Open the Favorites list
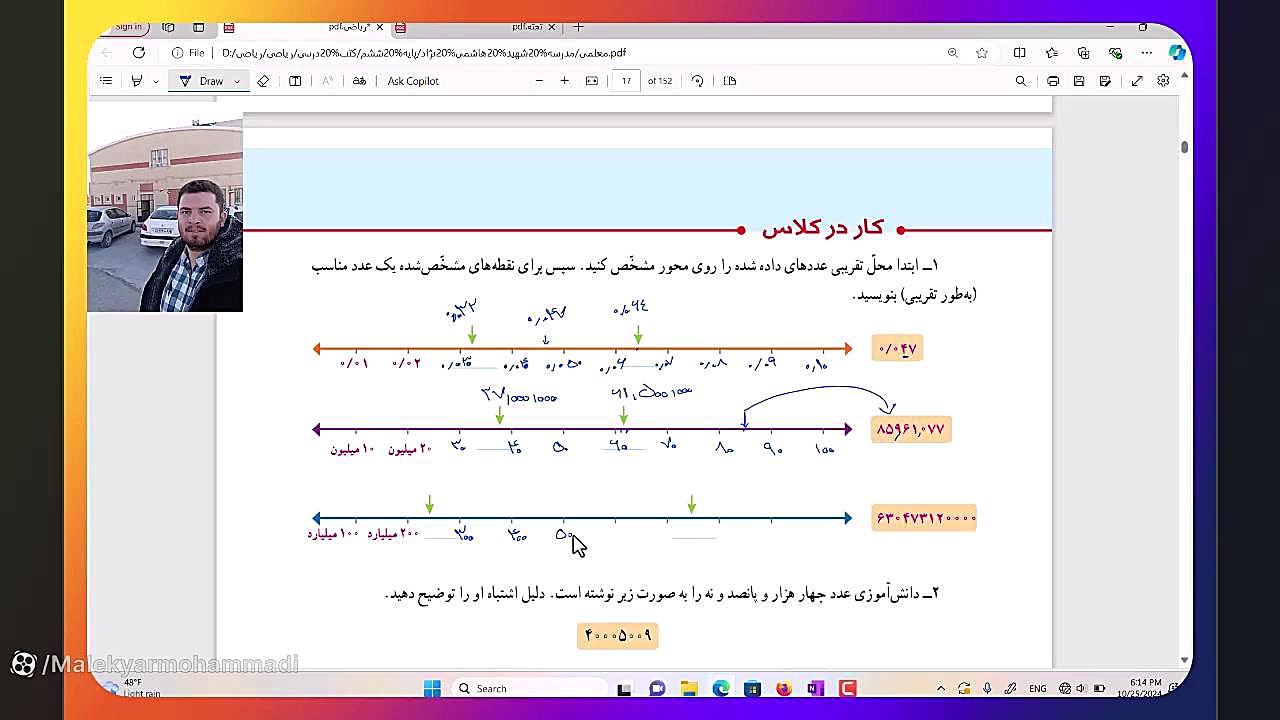This screenshot has height=720, width=1280. (x=1051, y=53)
